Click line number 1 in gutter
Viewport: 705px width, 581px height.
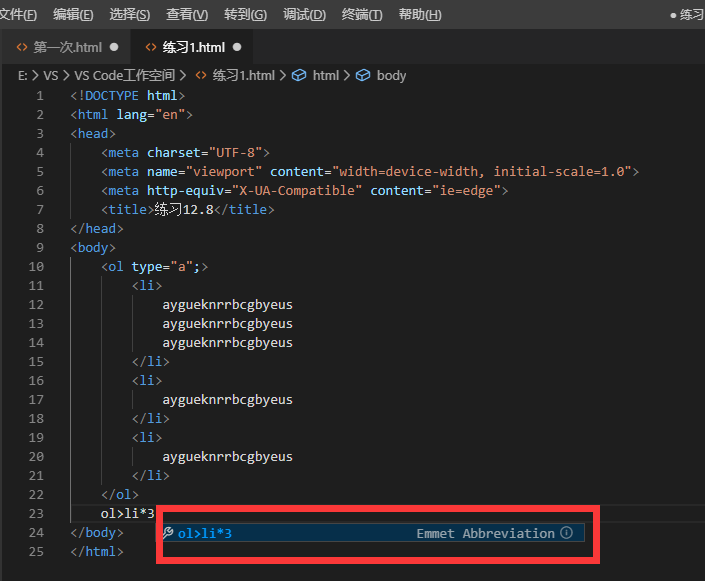coord(40,96)
